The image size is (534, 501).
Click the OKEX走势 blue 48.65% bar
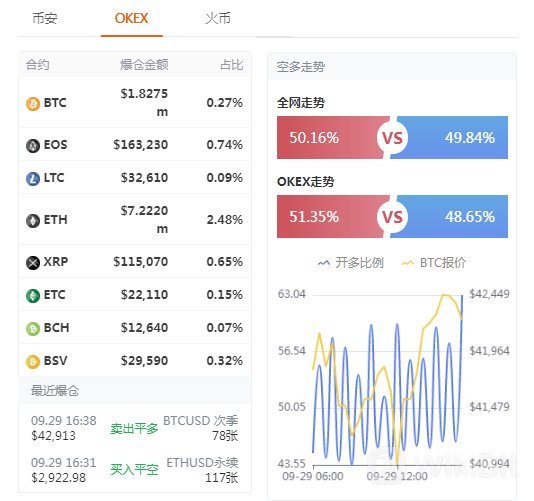(450, 217)
